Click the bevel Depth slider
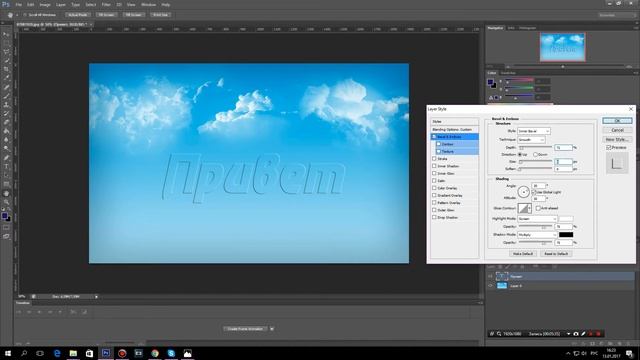 [535, 147]
